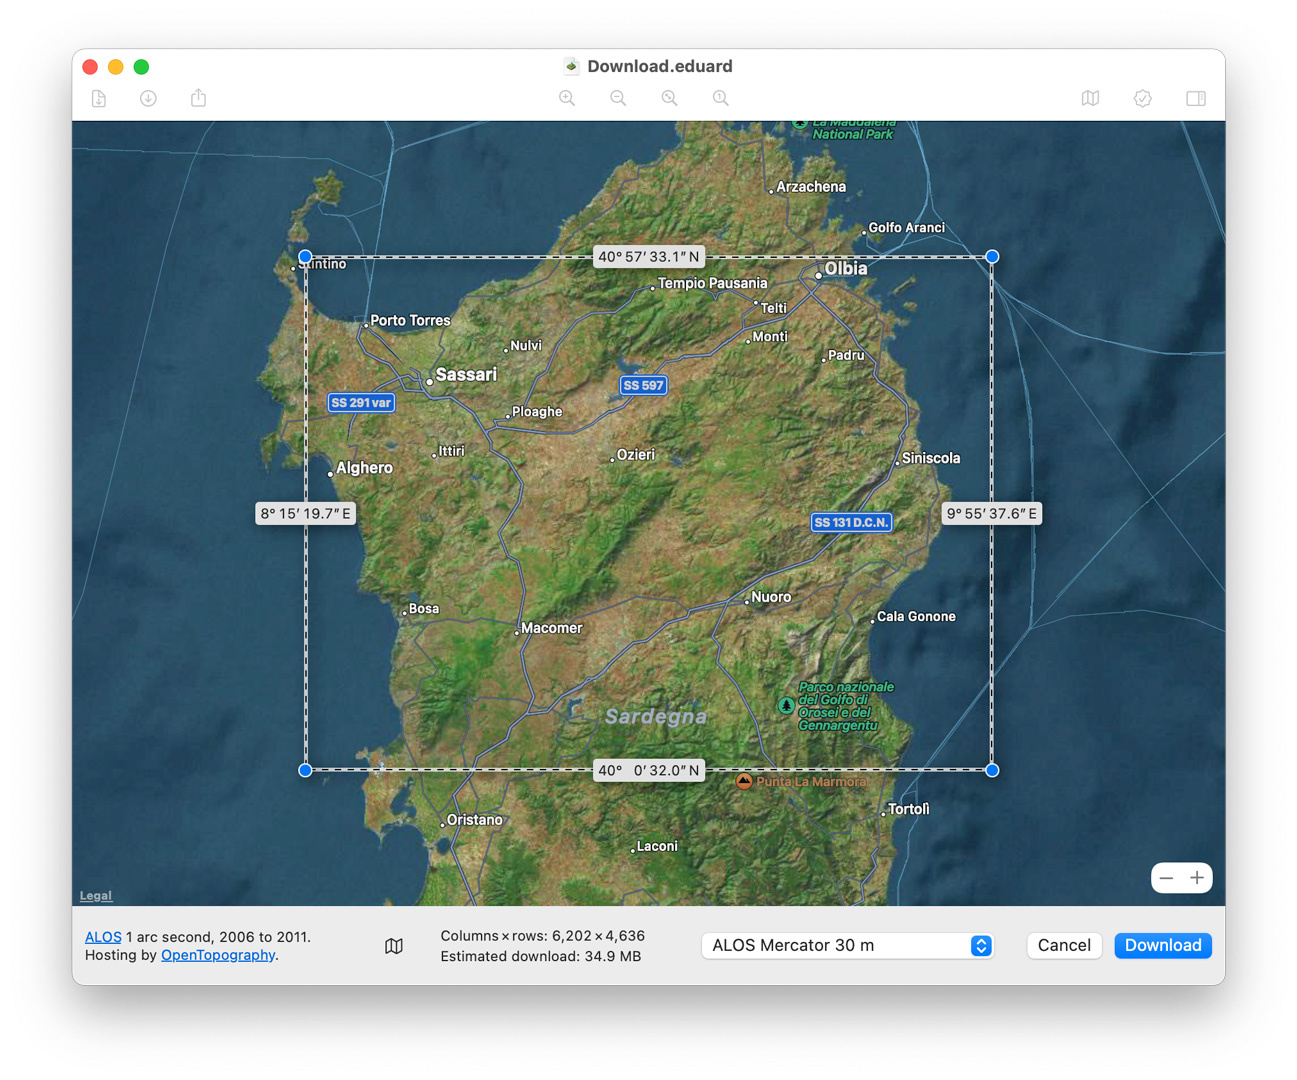Open the map style icon at top right

[x=1090, y=98]
